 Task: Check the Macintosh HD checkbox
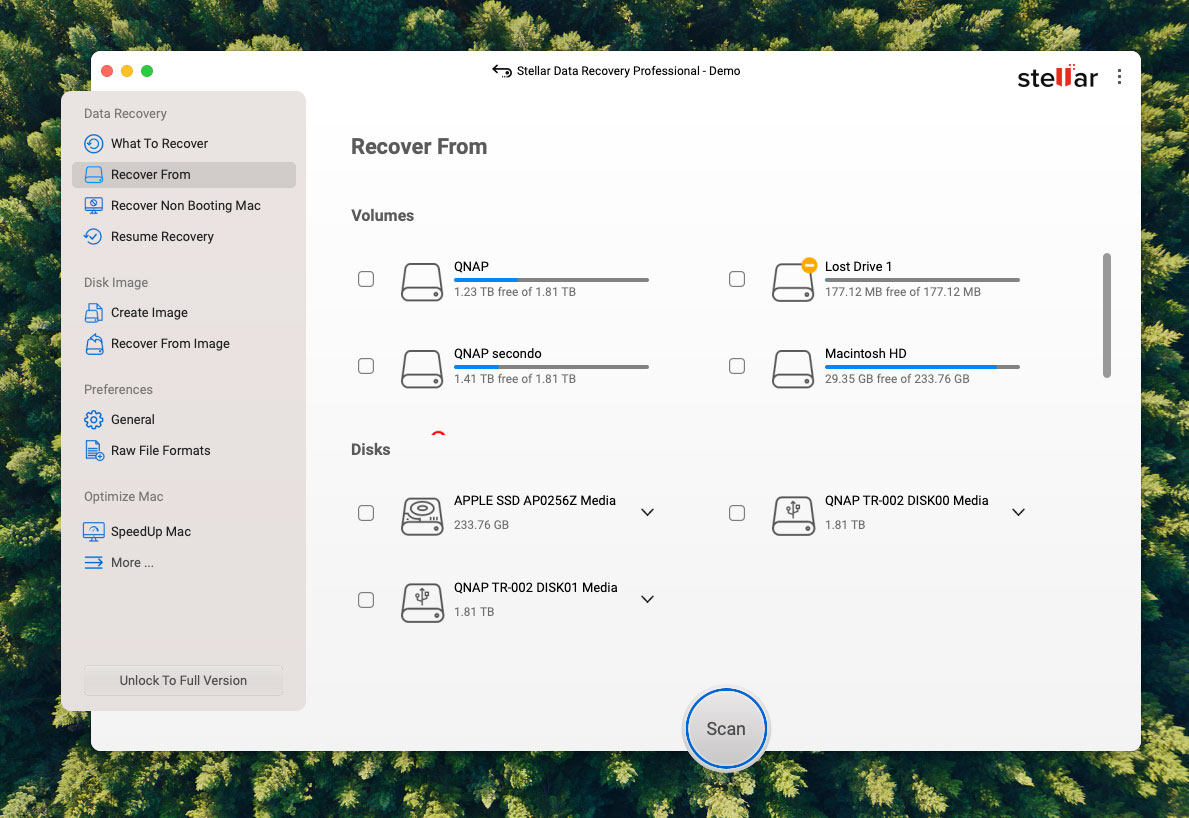[x=736, y=366]
